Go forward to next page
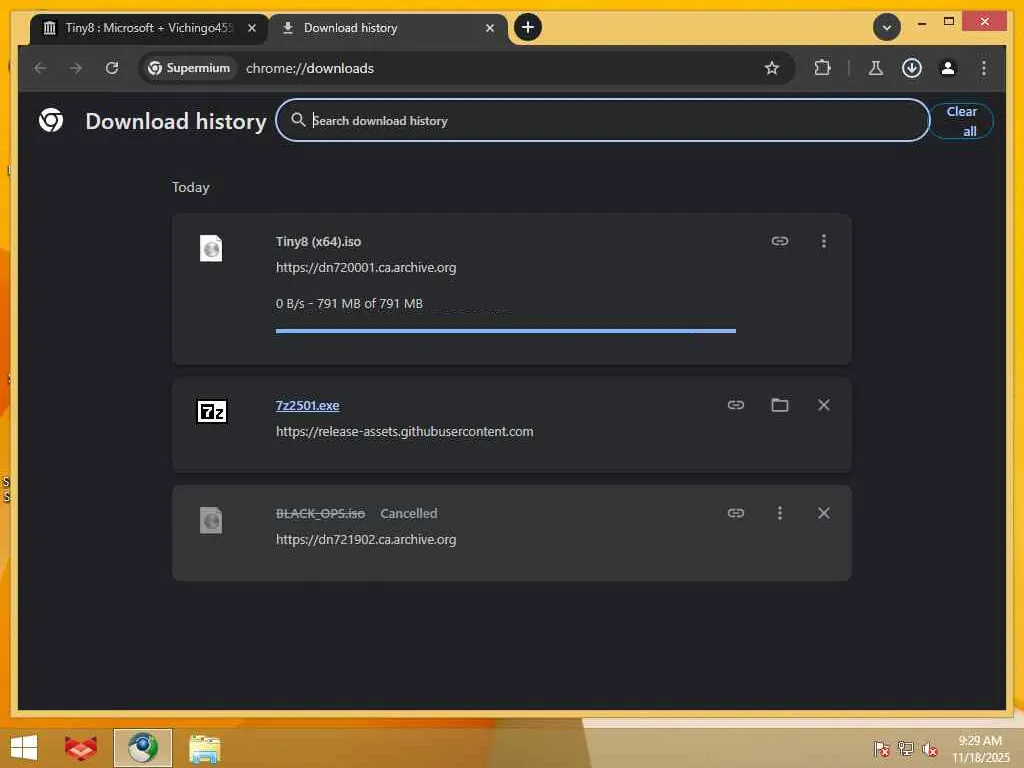The height and width of the screenshot is (768, 1024). pyautogui.click(x=76, y=68)
